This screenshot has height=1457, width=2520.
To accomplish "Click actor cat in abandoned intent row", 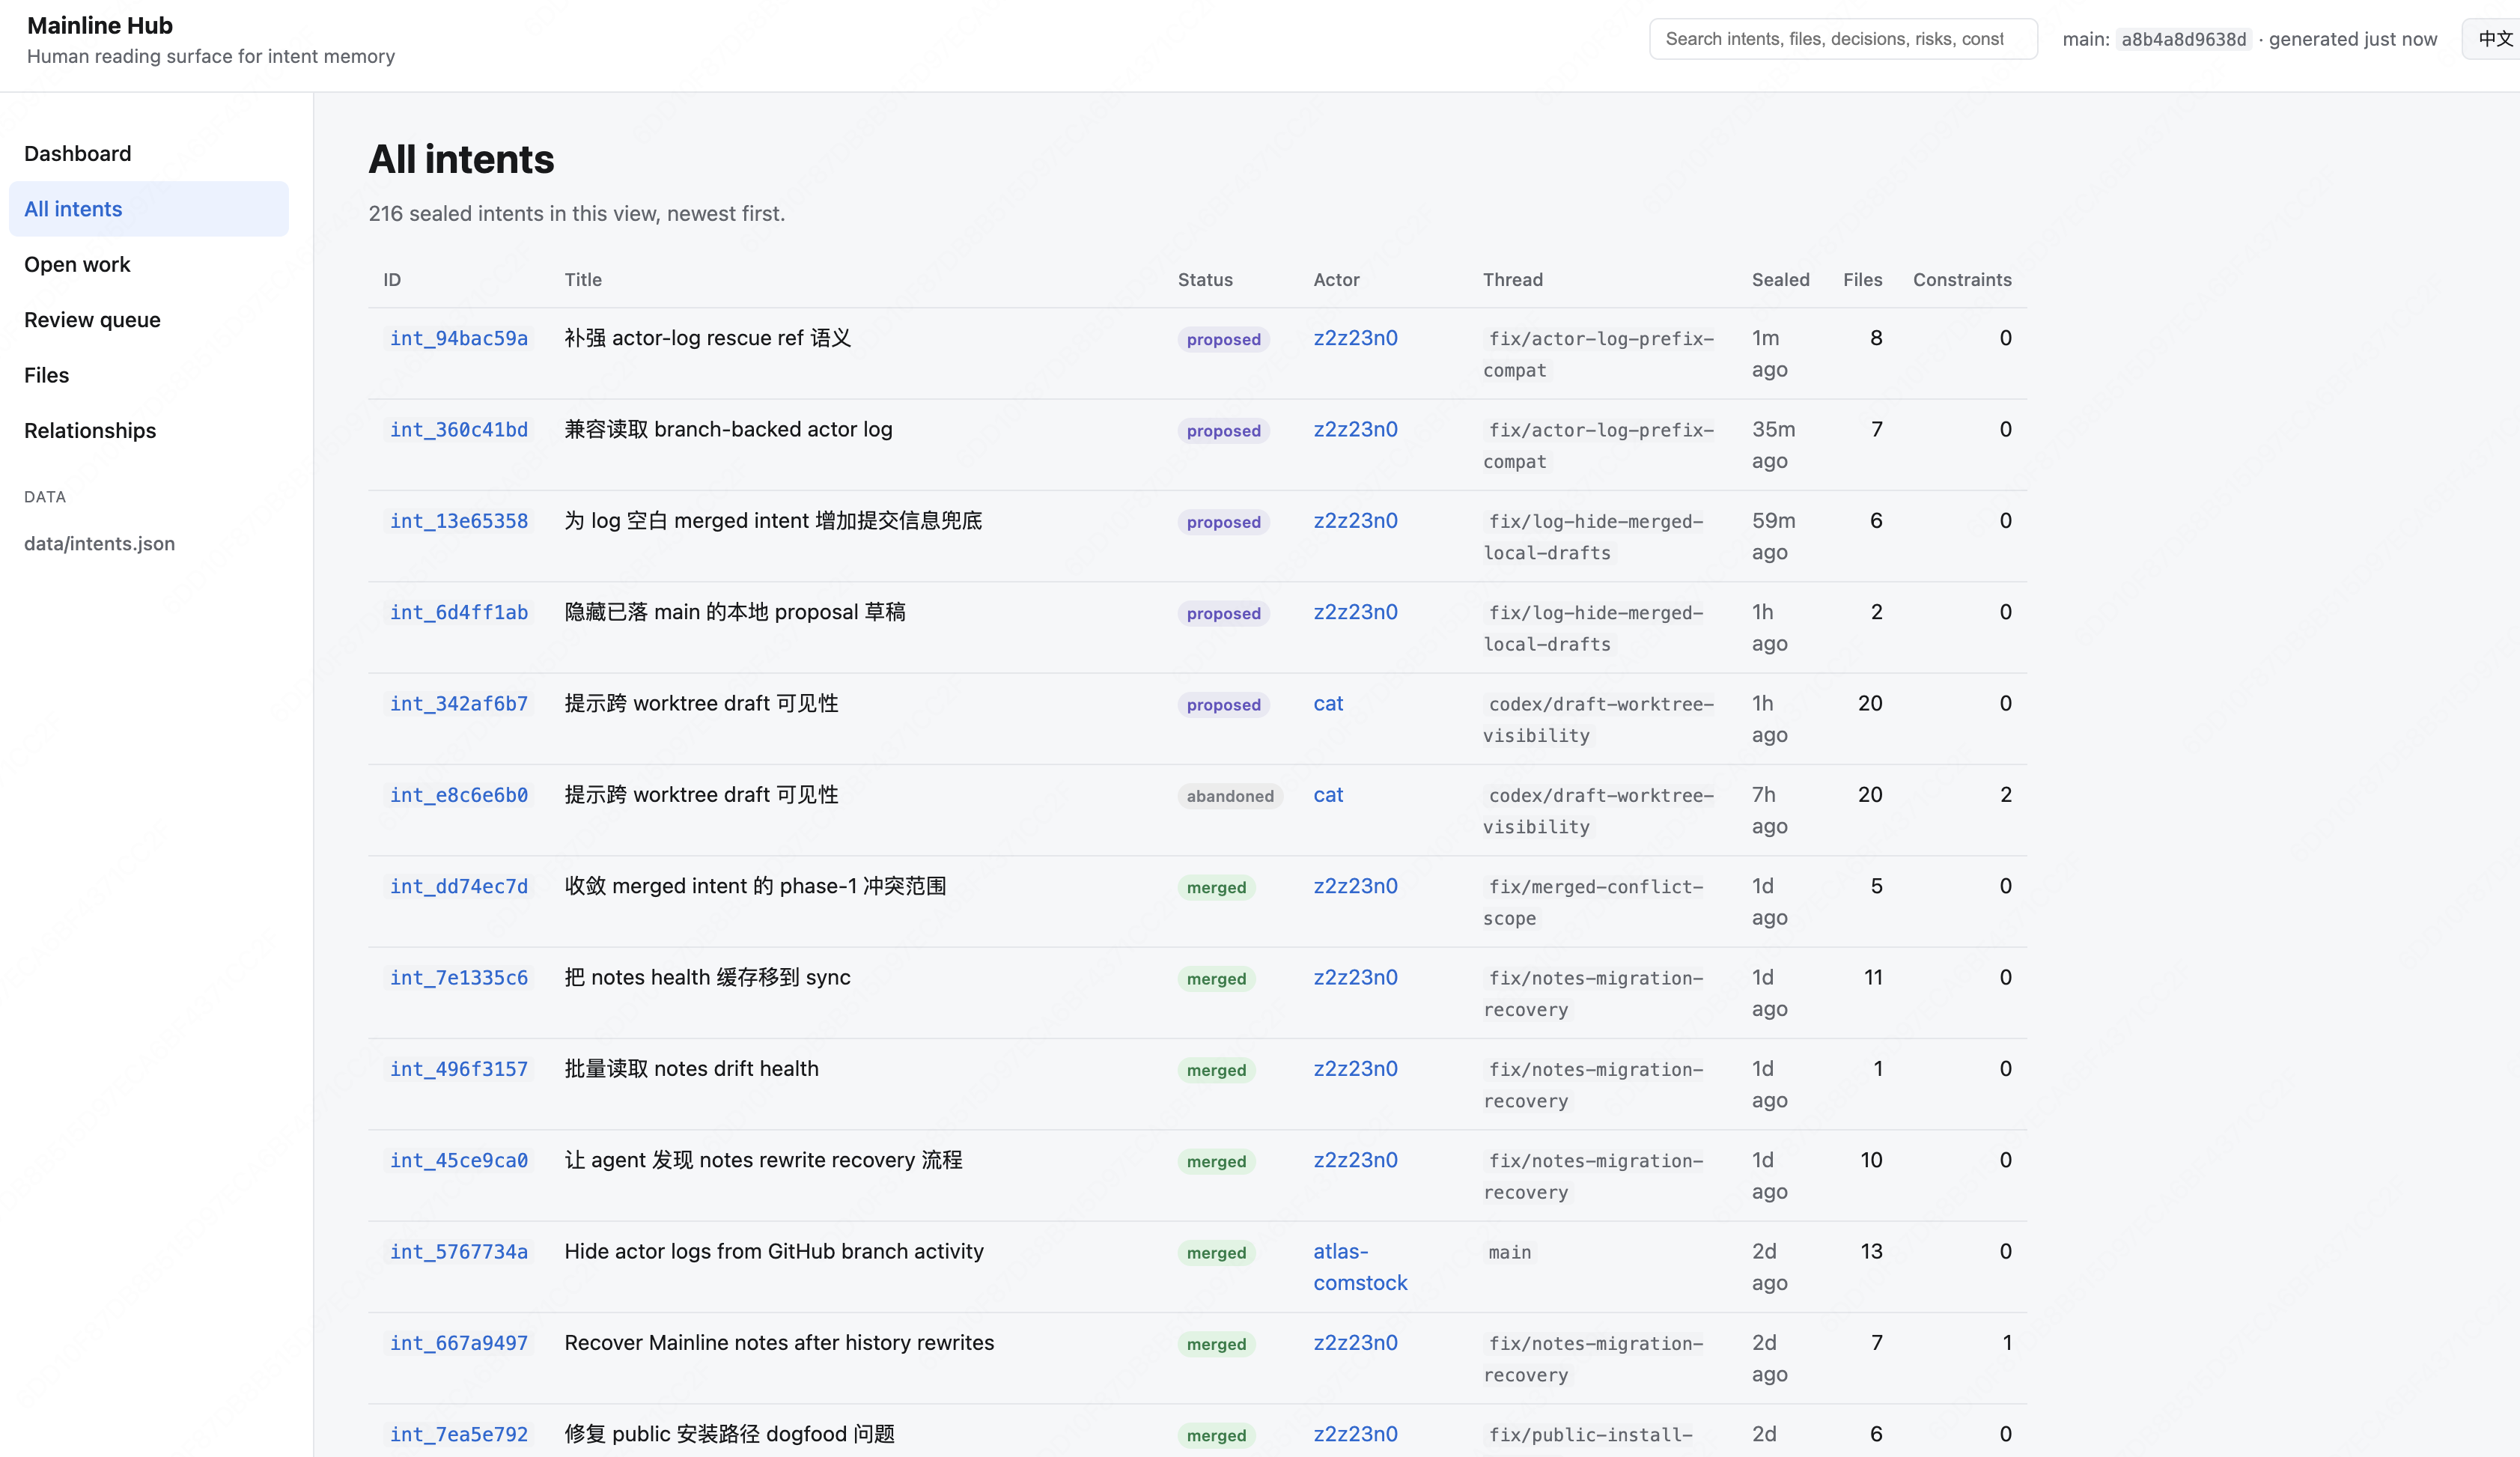I will click(x=1328, y=795).
